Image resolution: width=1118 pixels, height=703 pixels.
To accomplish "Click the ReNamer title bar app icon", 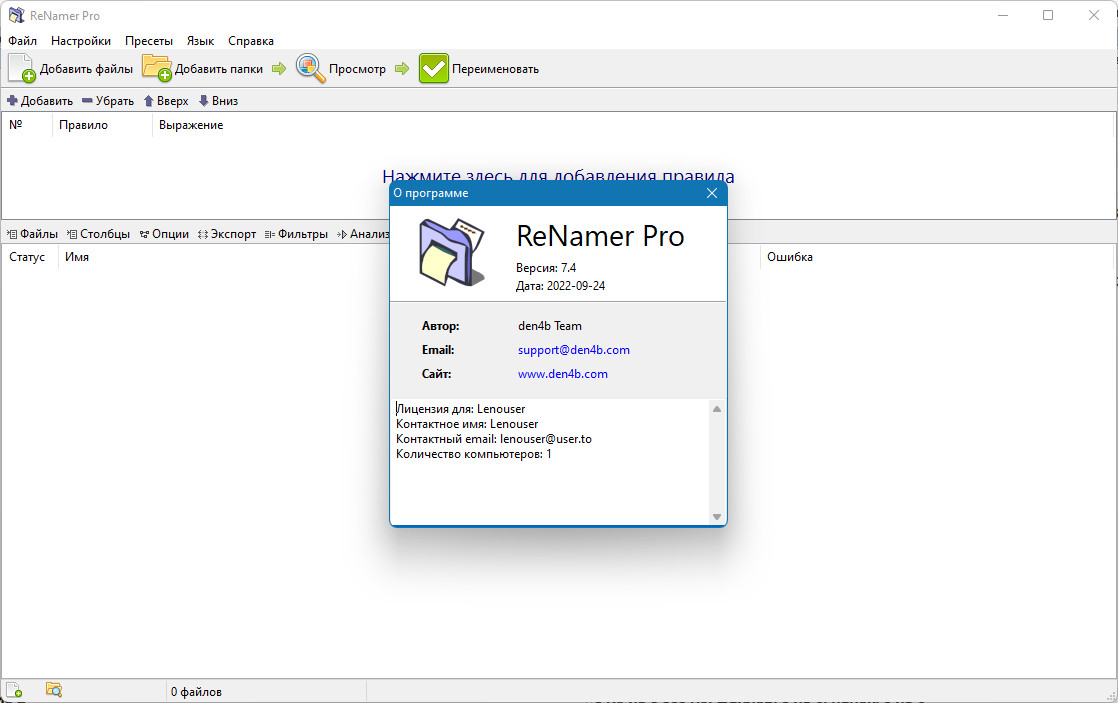I will point(16,15).
